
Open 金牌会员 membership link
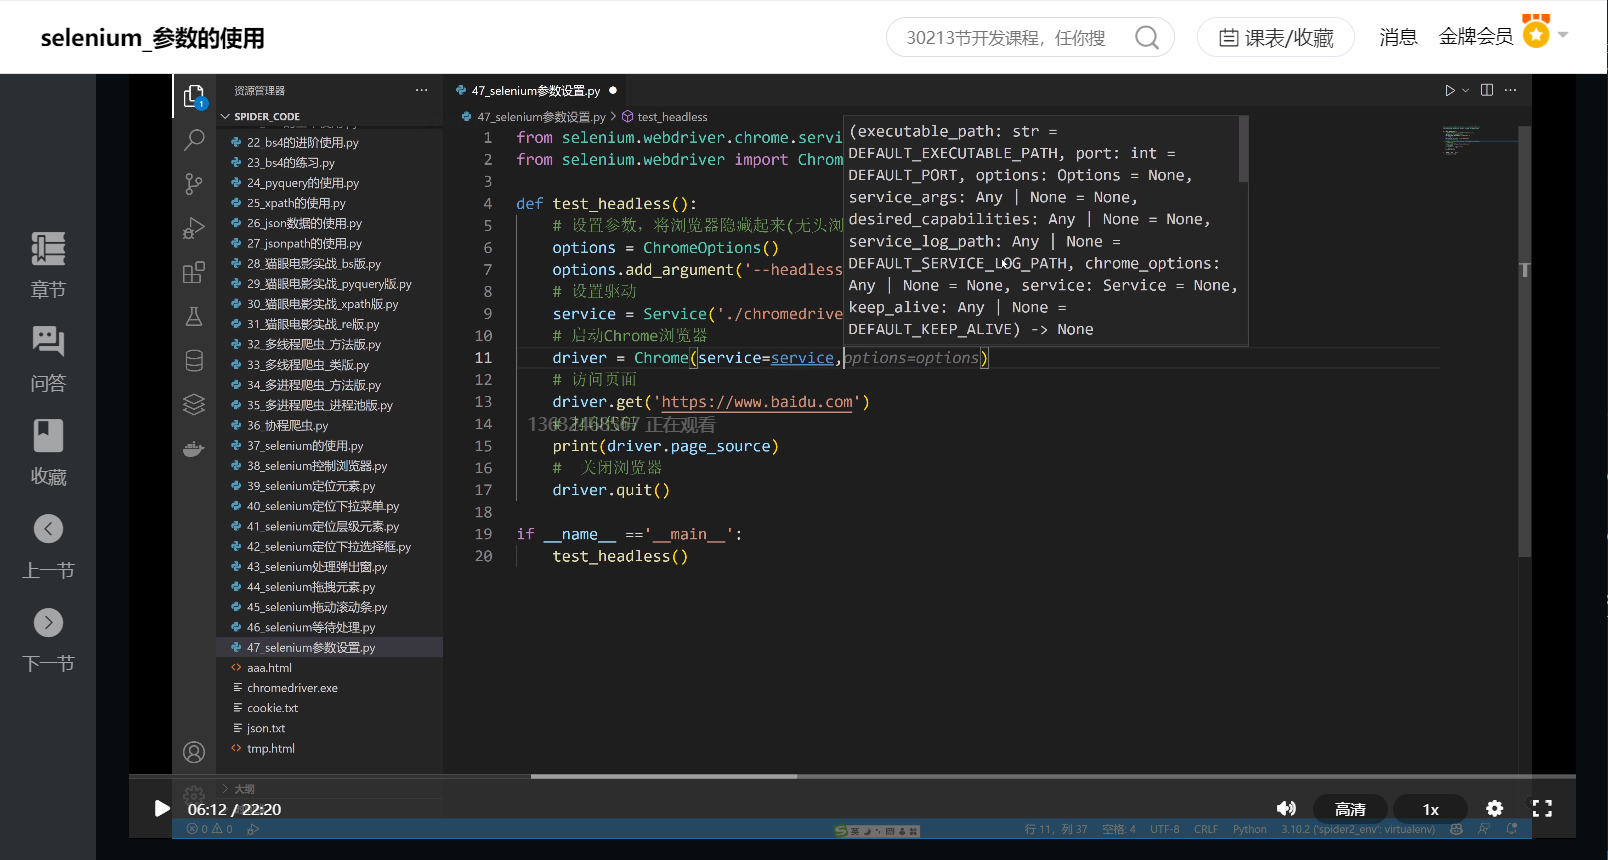tap(1476, 37)
